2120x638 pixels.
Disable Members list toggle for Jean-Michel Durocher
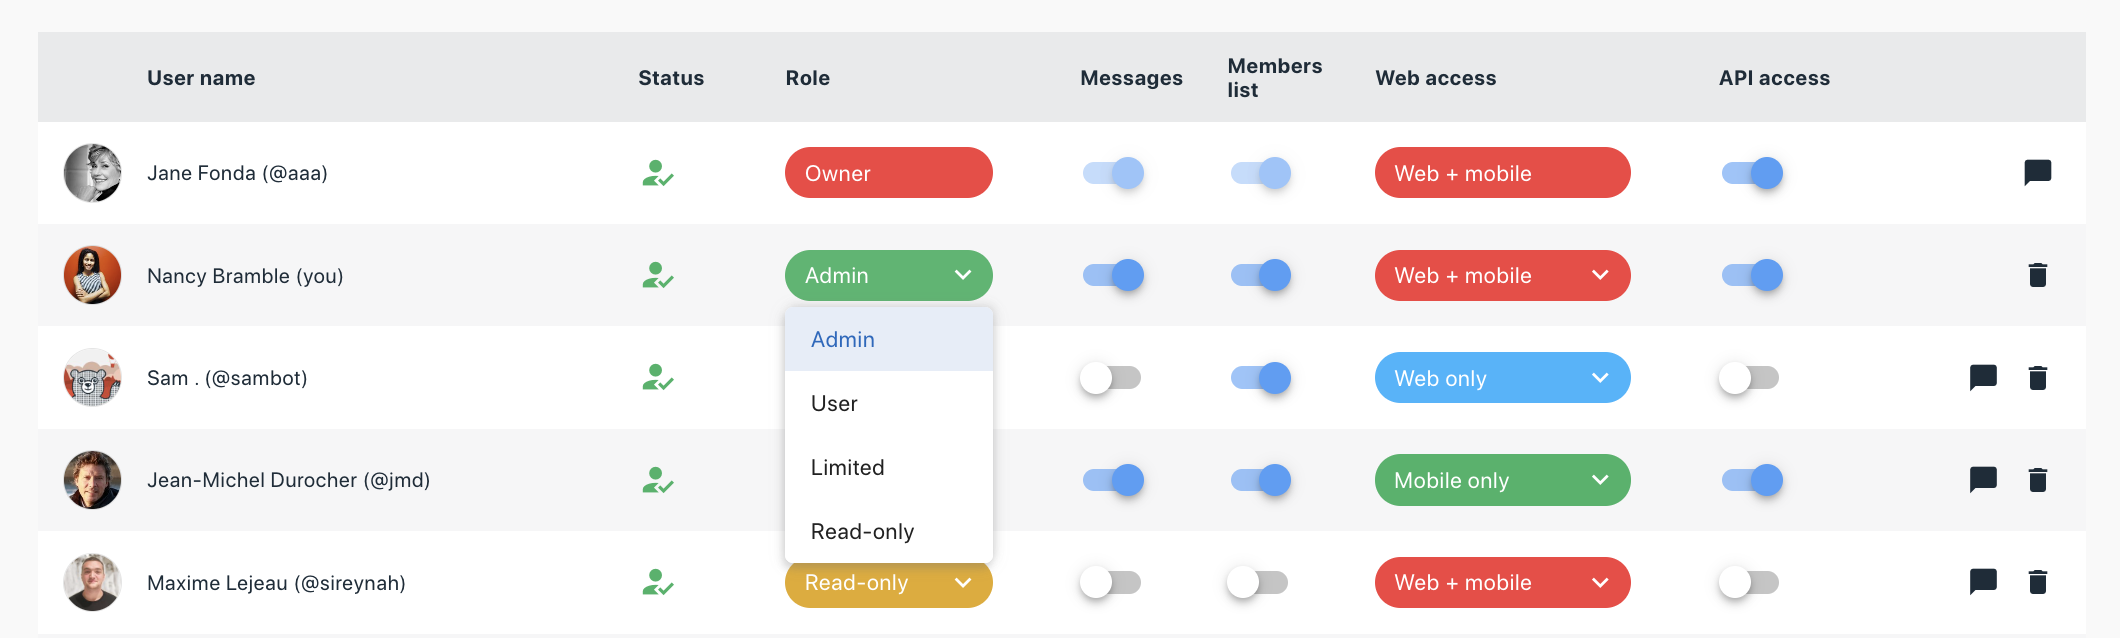point(1260,480)
